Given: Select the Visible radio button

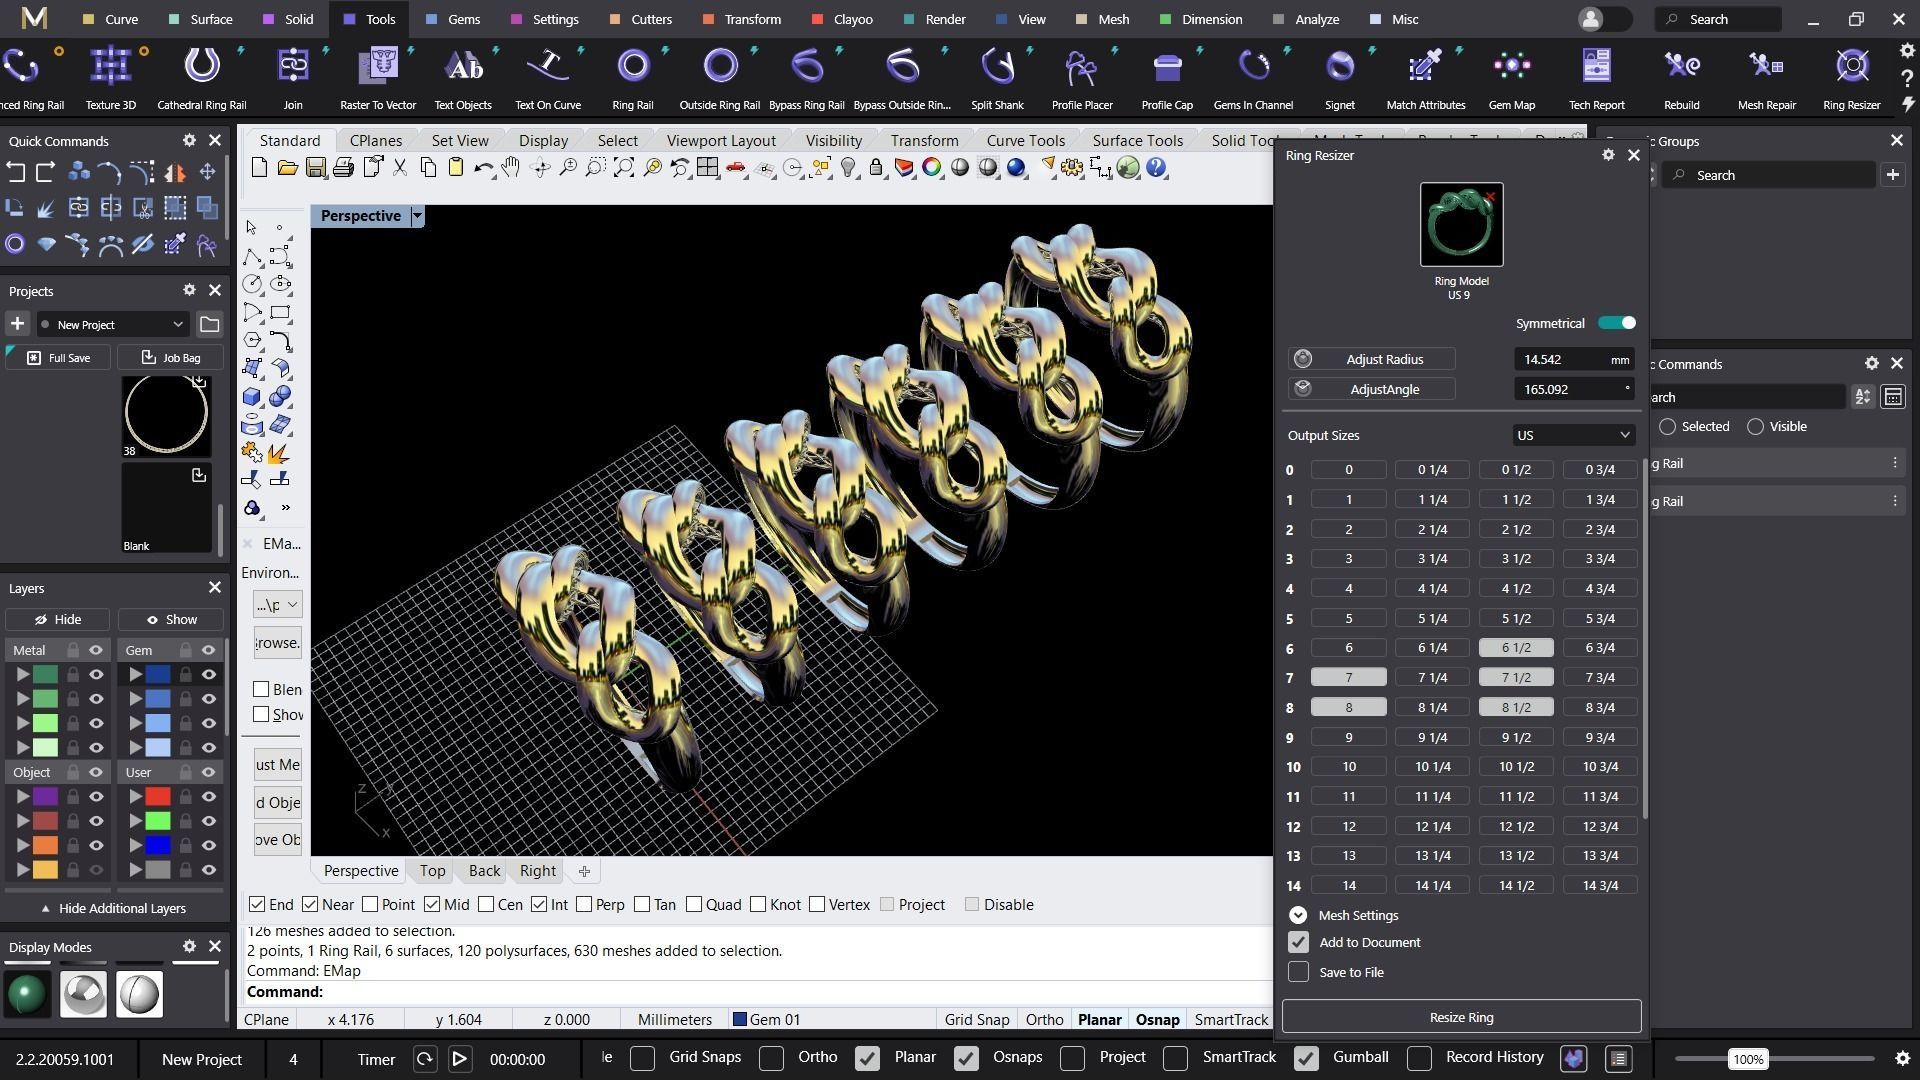Looking at the screenshot, I should [x=1755, y=427].
